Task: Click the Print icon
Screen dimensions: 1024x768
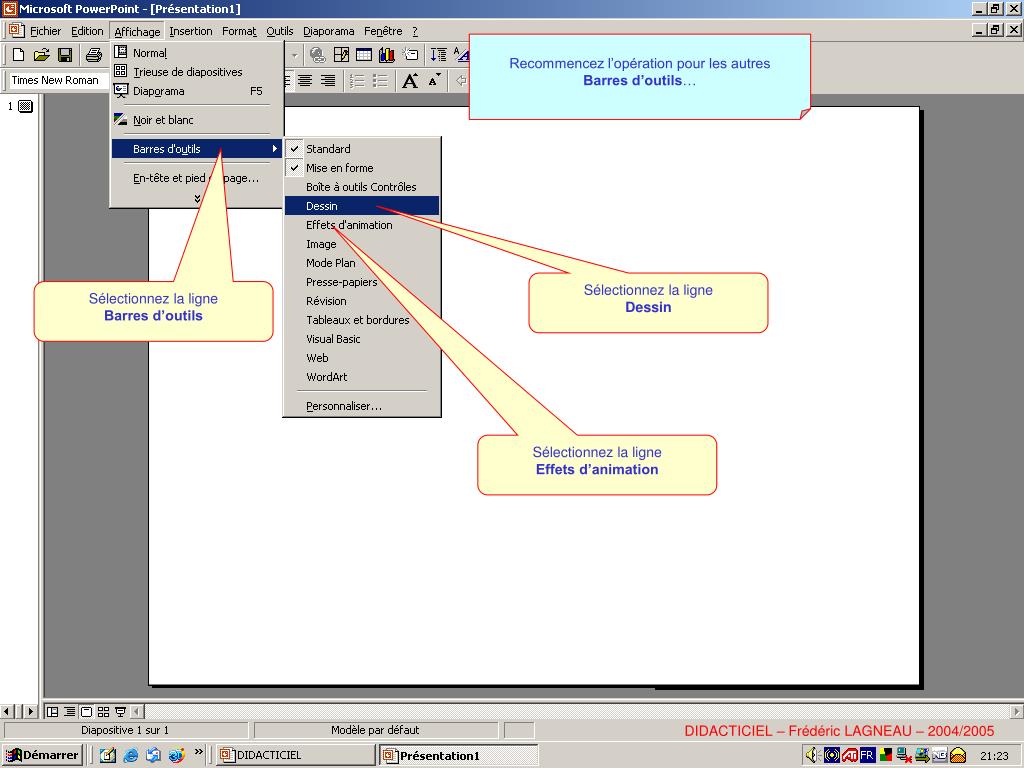Action: pos(94,55)
